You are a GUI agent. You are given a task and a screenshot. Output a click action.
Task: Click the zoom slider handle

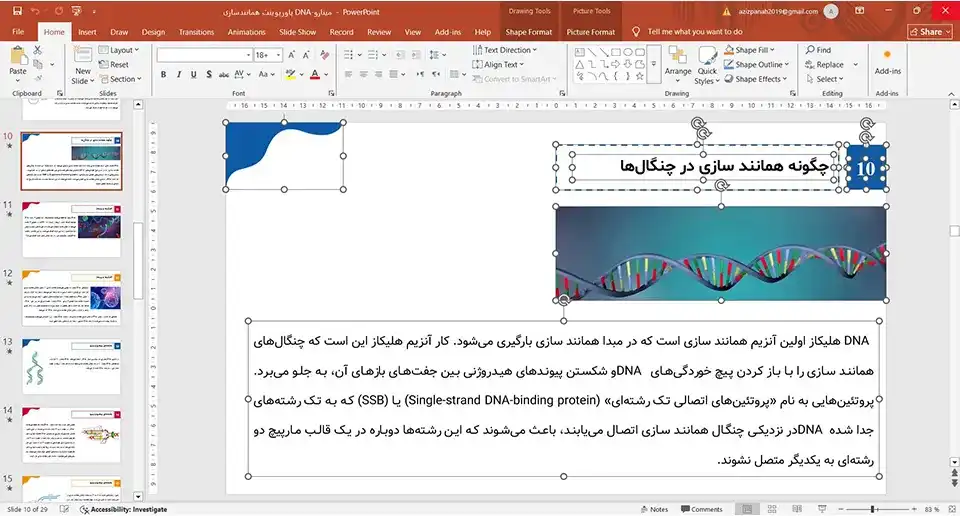click(x=872, y=509)
